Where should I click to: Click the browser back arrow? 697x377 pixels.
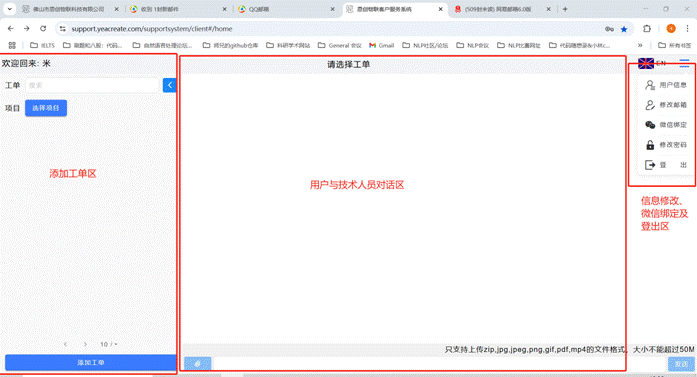pyautogui.click(x=11, y=28)
